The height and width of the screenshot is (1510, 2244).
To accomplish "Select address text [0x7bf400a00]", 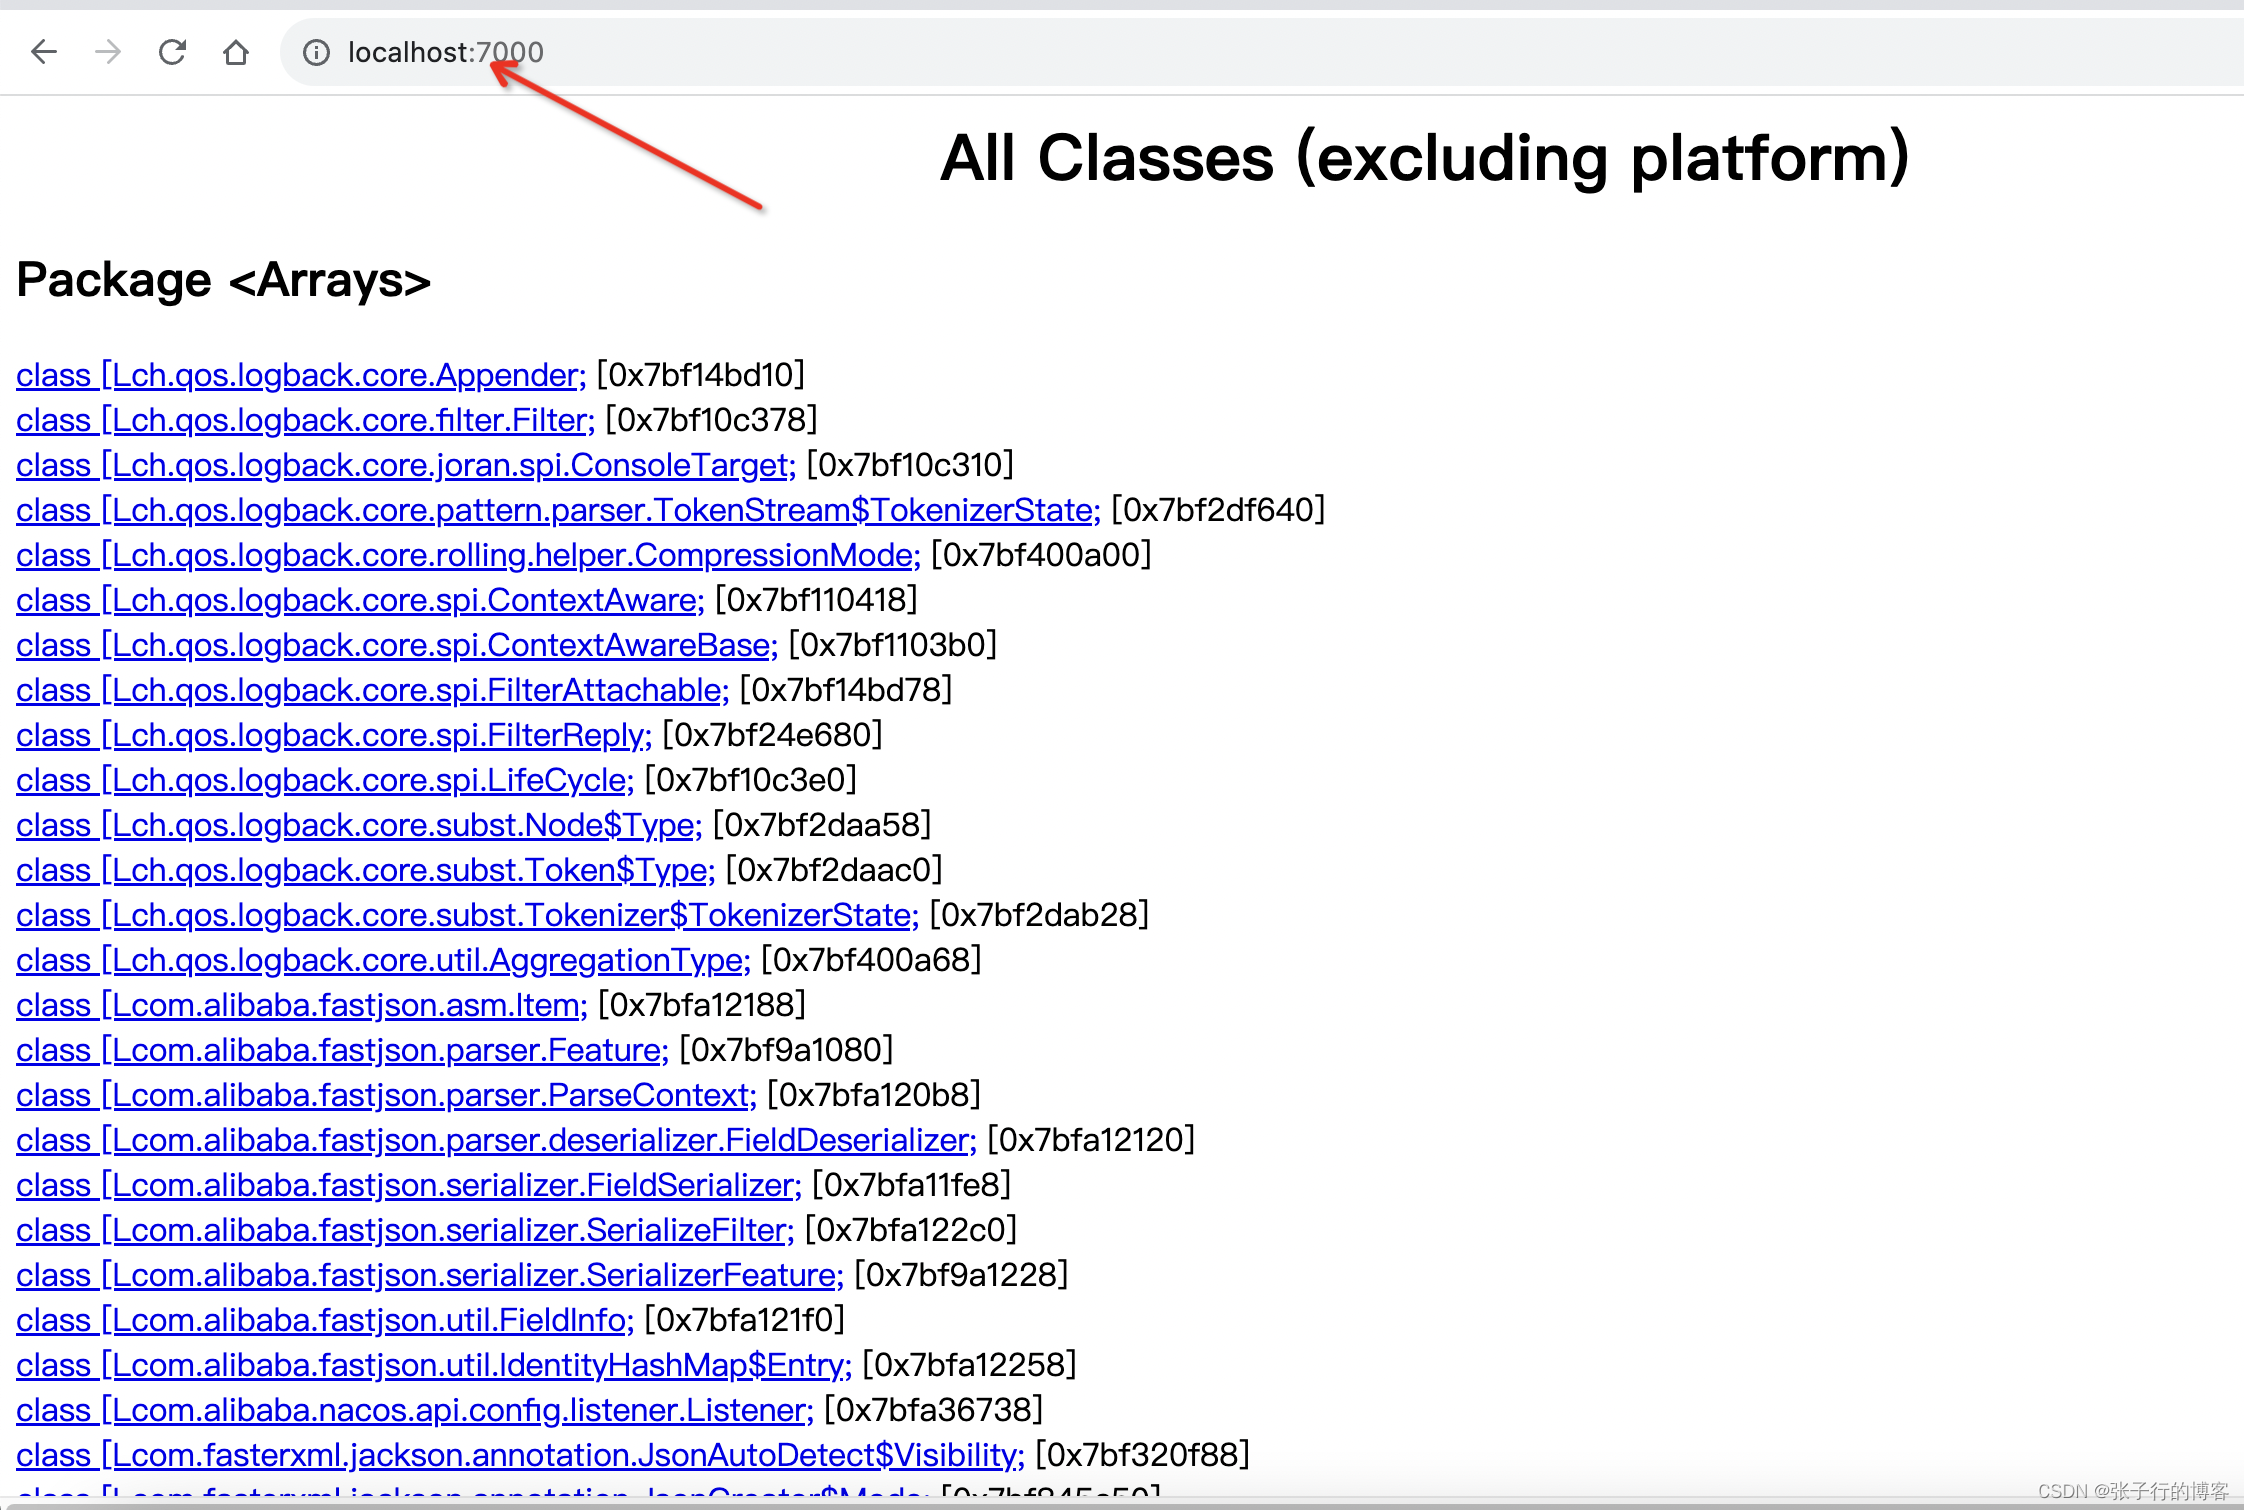I will (x=1042, y=555).
